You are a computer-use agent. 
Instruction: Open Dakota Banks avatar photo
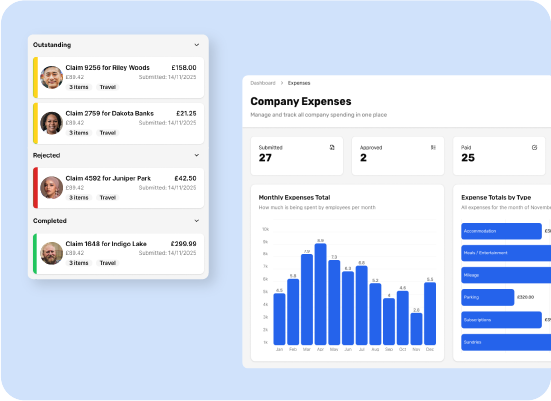point(52,123)
